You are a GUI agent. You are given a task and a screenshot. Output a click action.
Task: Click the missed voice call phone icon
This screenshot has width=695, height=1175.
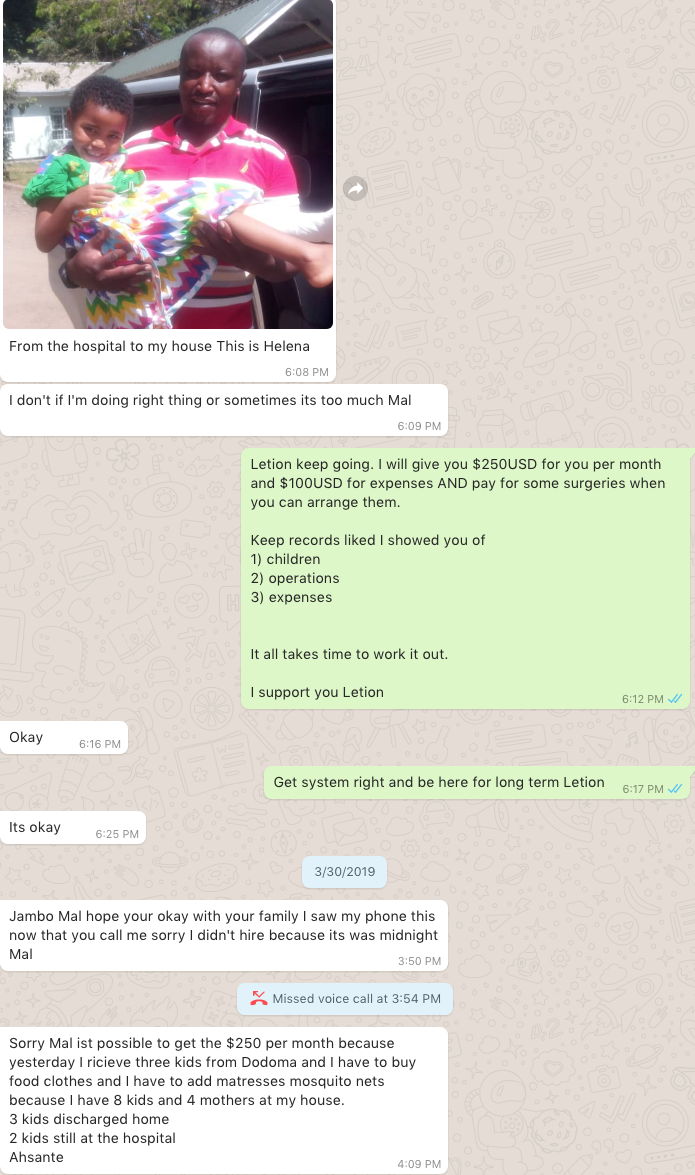[259, 998]
